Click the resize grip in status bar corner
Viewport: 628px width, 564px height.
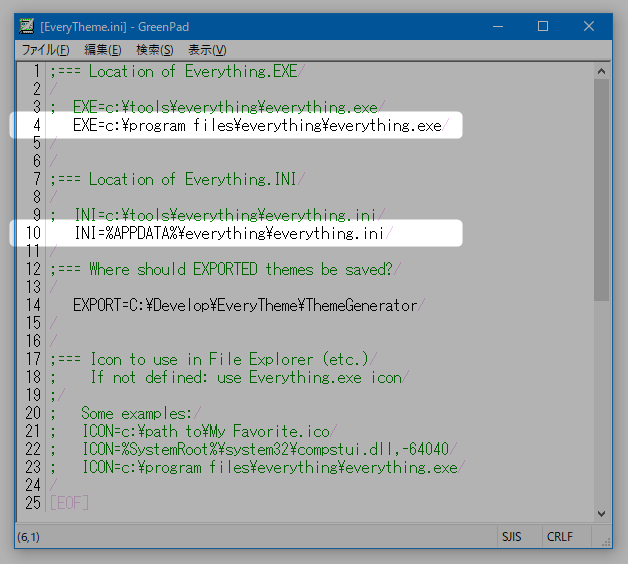[606, 542]
